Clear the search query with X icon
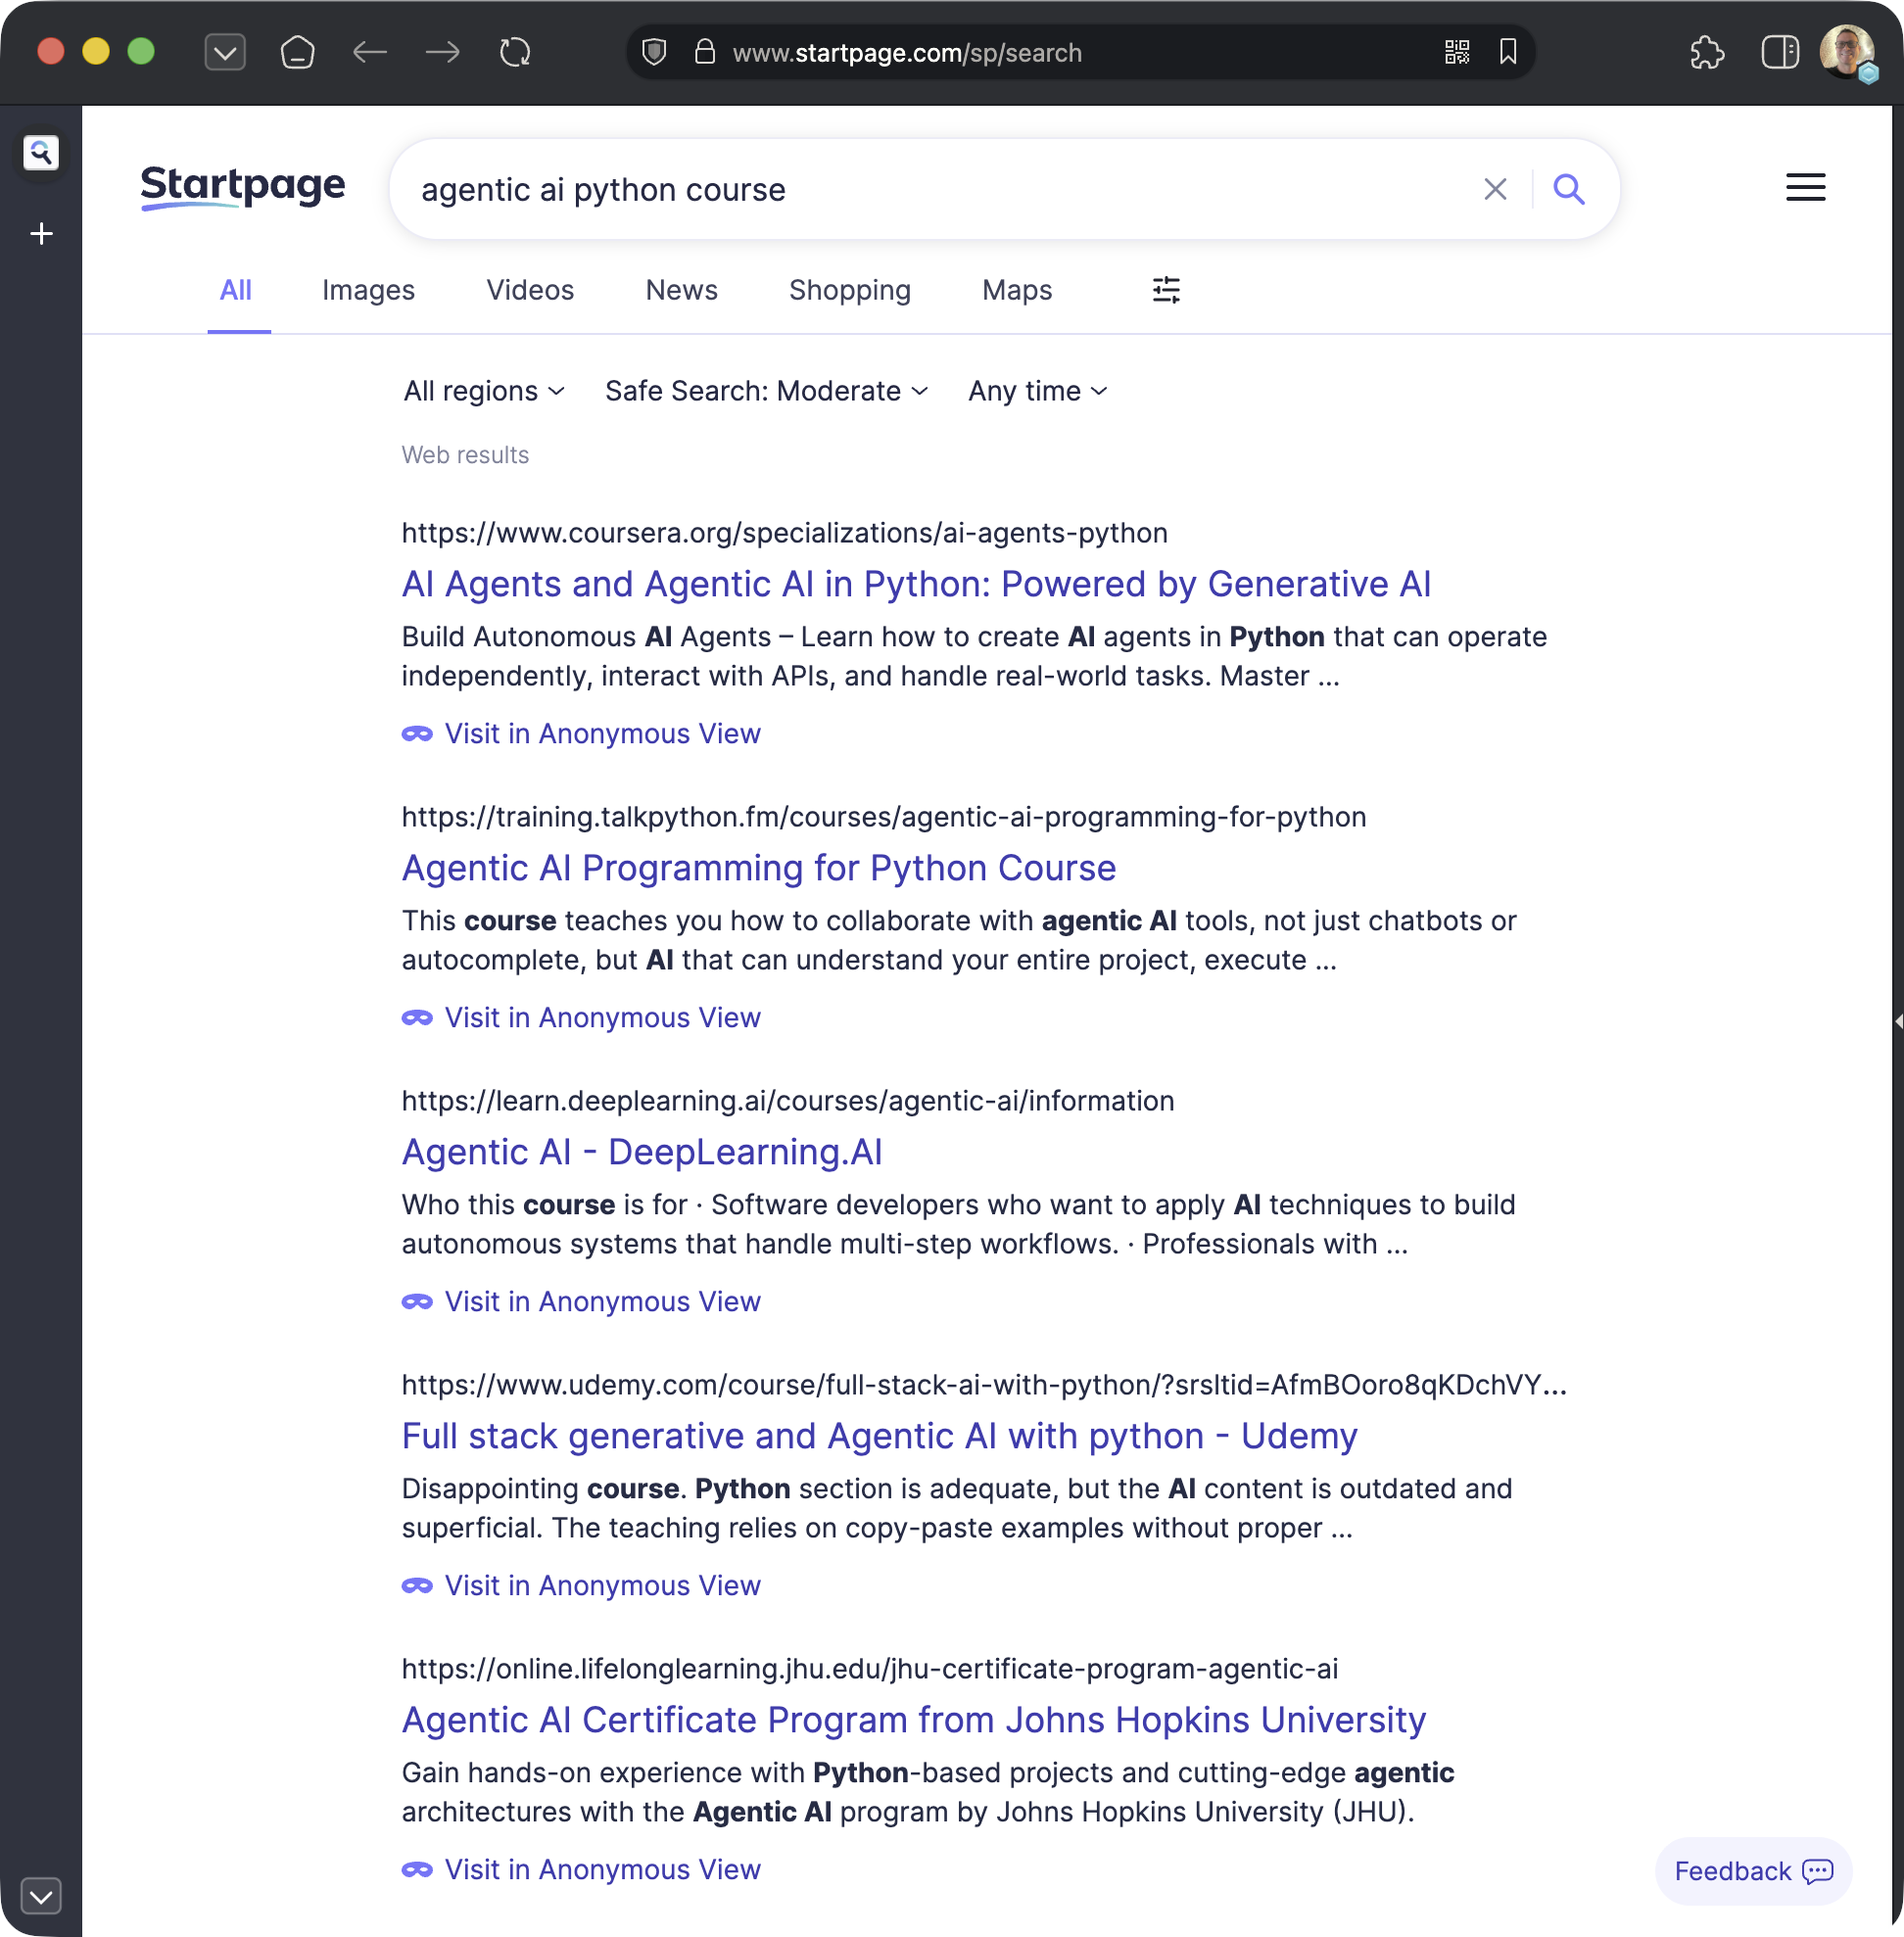The image size is (1904, 1937). 1494,189
